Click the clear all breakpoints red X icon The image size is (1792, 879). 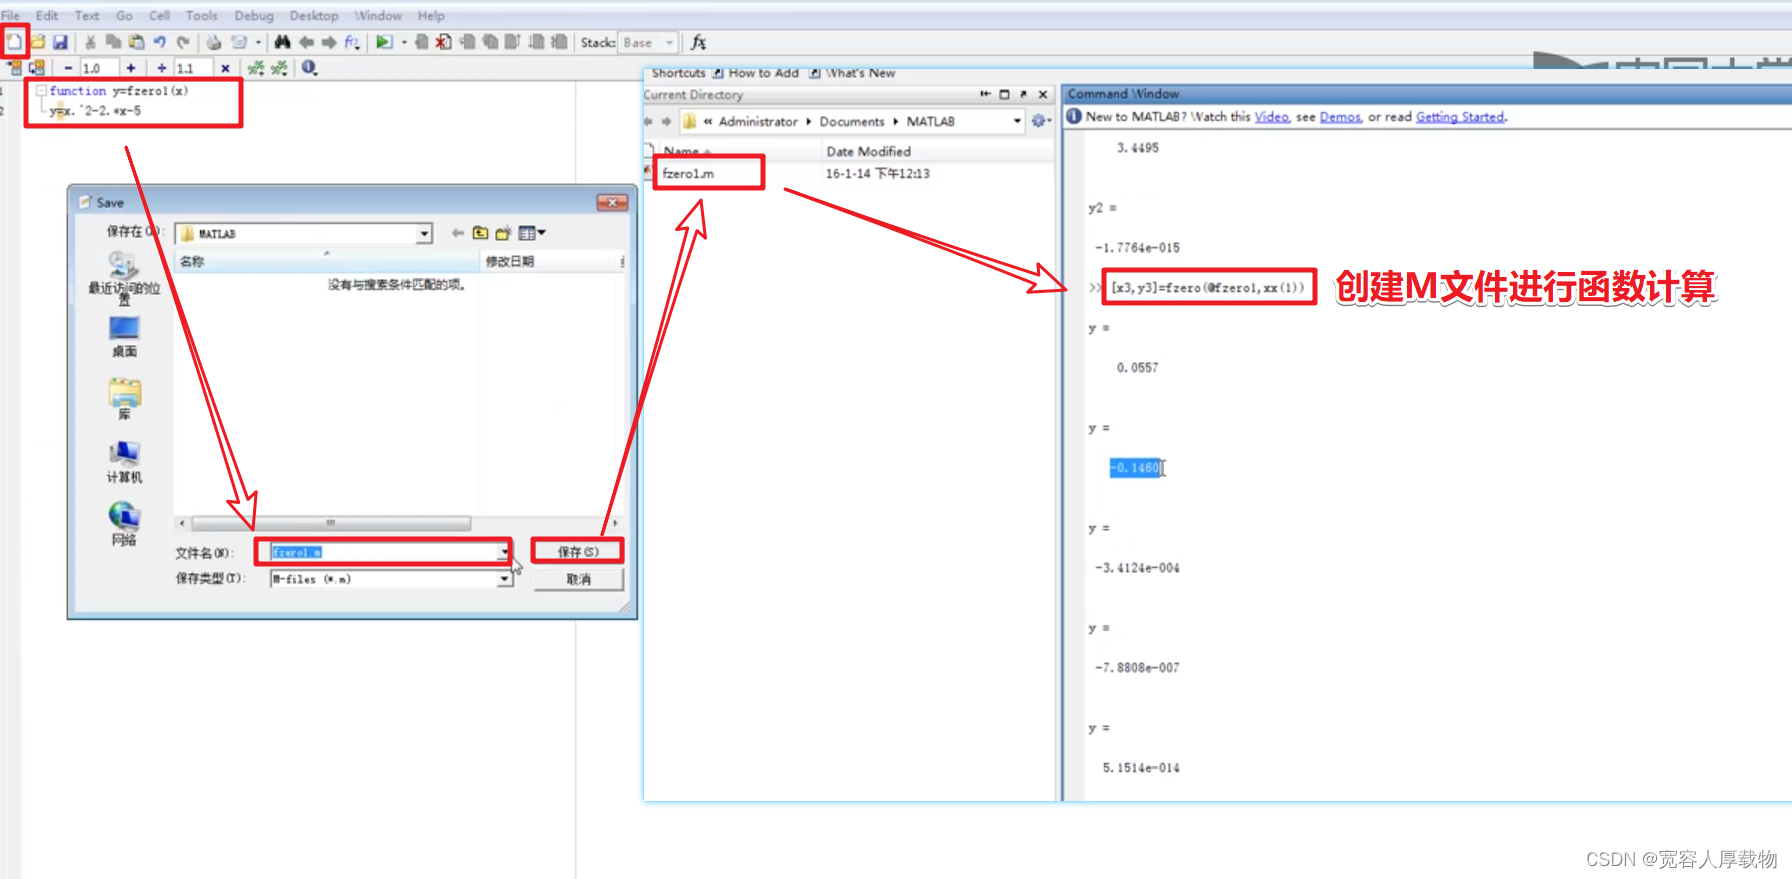(443, 42)
